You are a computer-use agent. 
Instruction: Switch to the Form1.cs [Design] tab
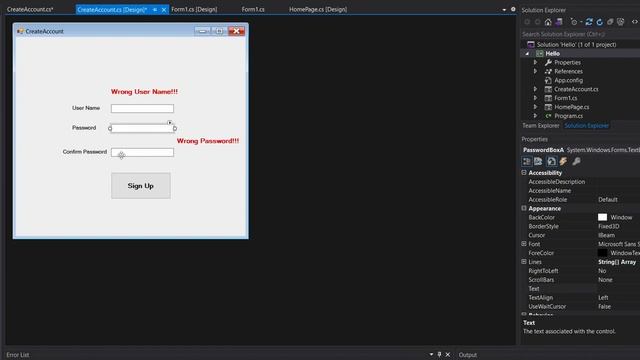tap(194, 9)
